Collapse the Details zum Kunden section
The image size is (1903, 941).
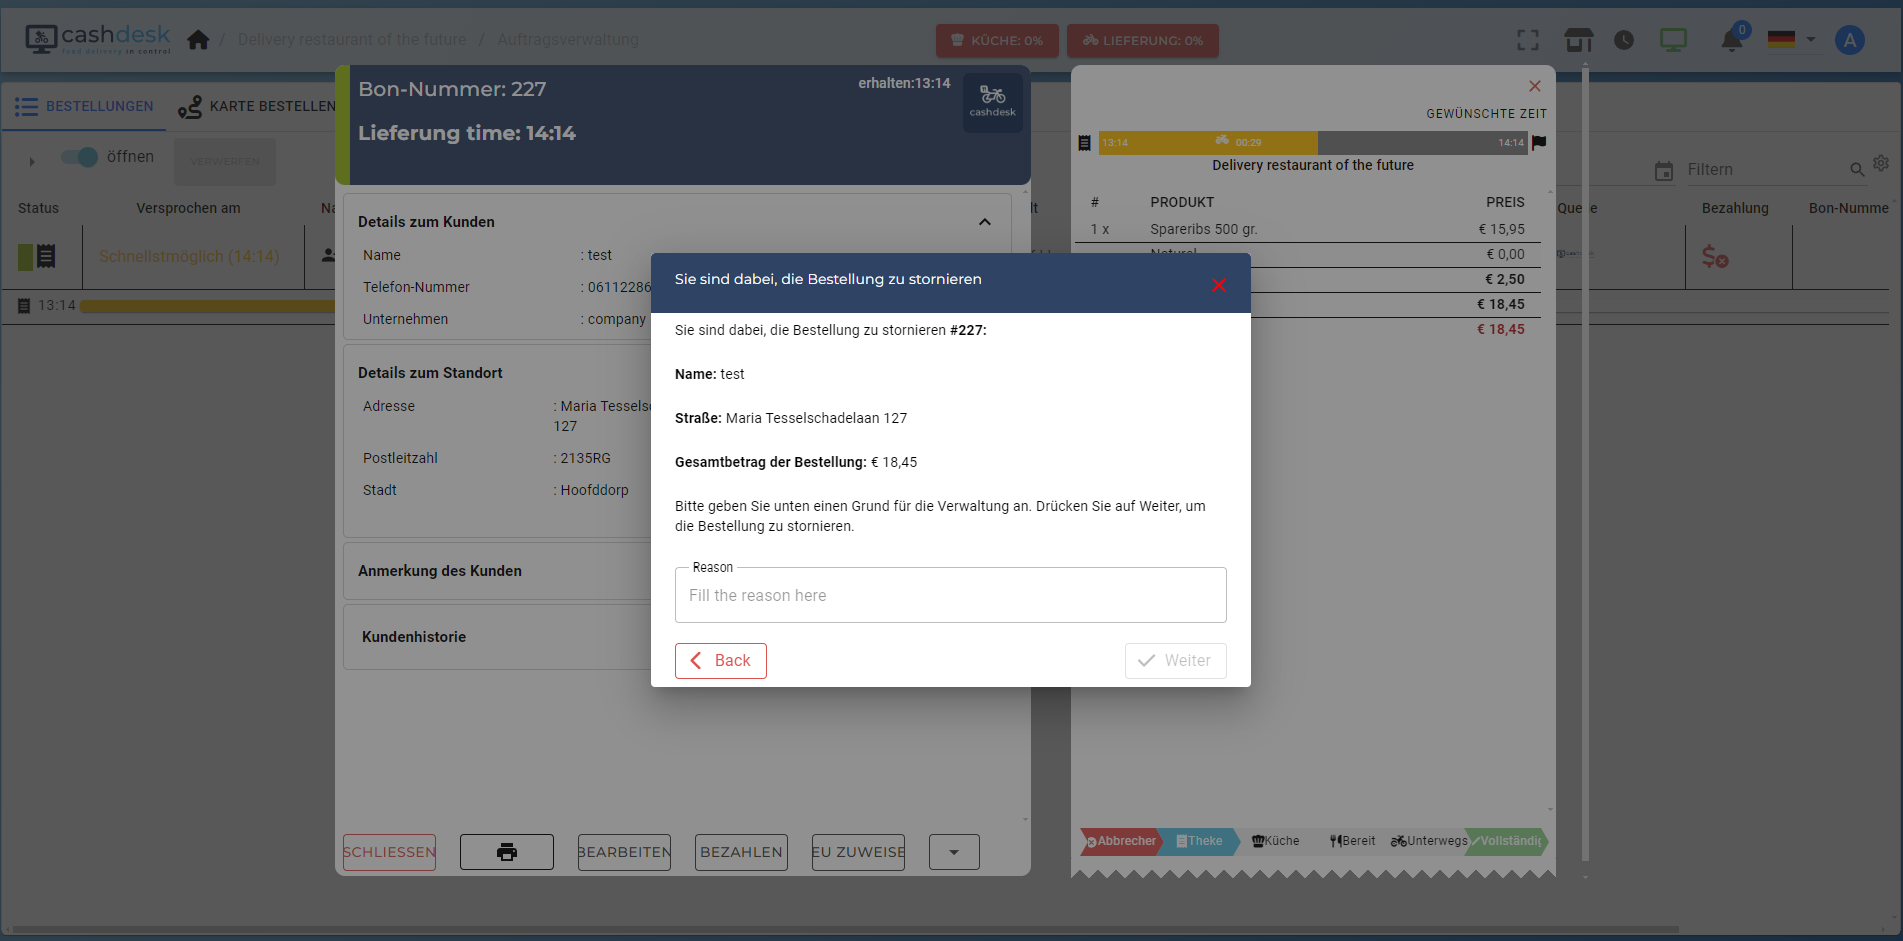pyautogui.click(x=984, y=222)
